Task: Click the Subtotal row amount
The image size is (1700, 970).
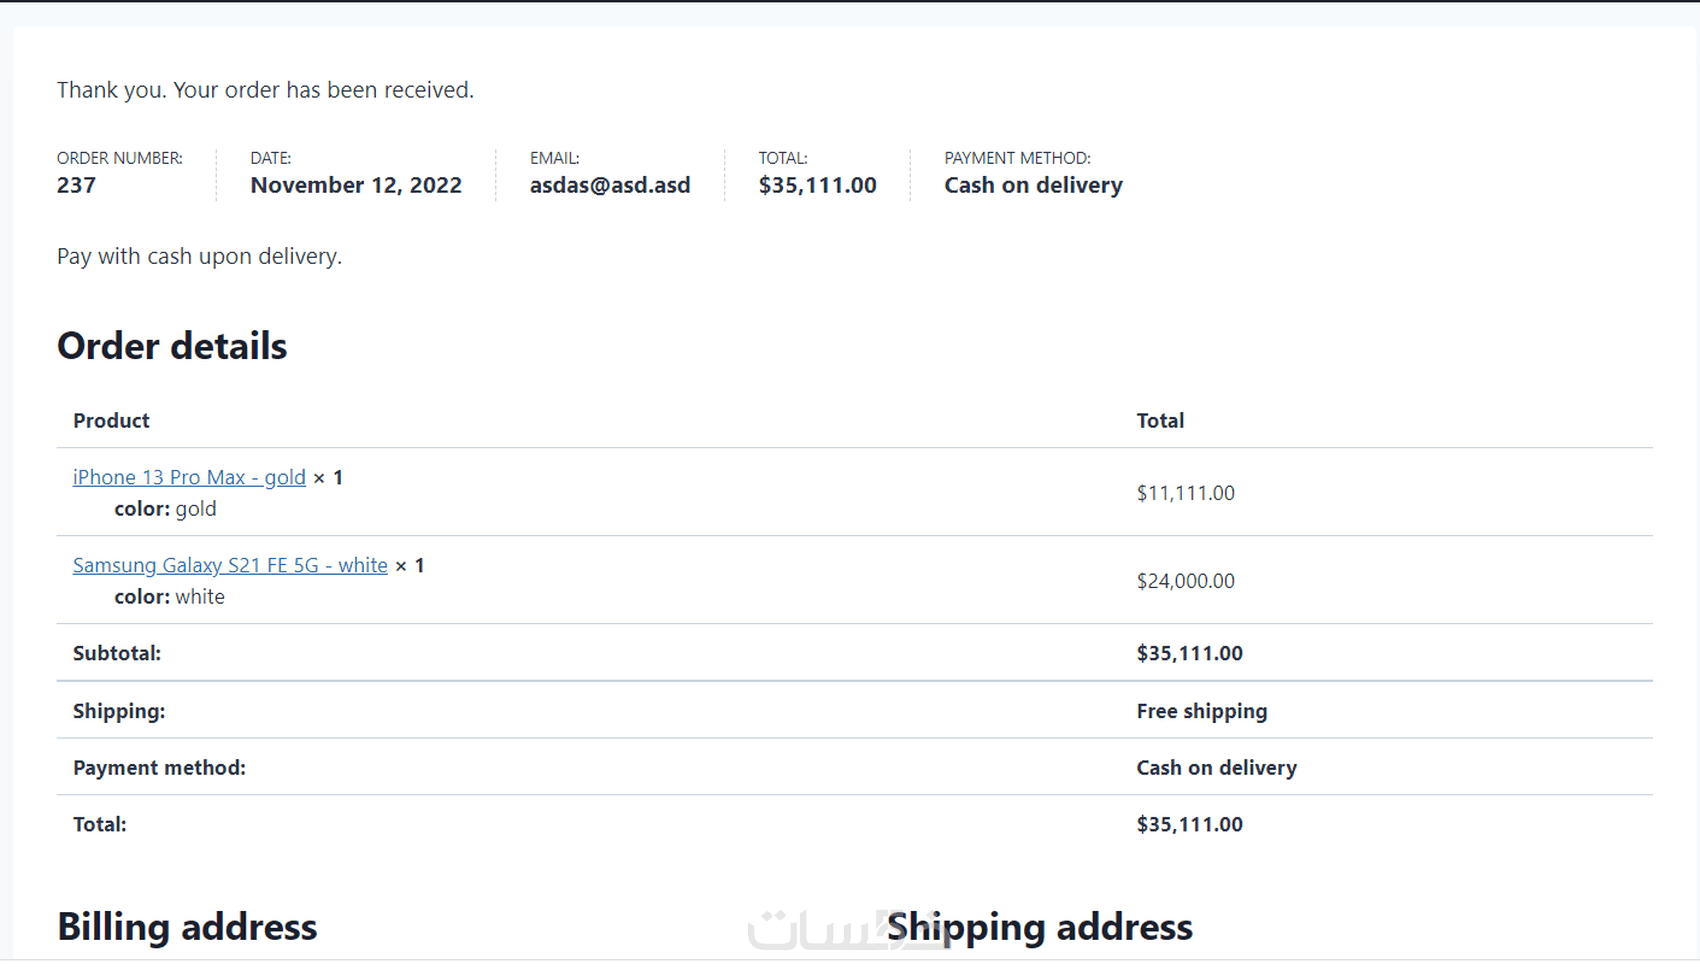Action: 1189,654
